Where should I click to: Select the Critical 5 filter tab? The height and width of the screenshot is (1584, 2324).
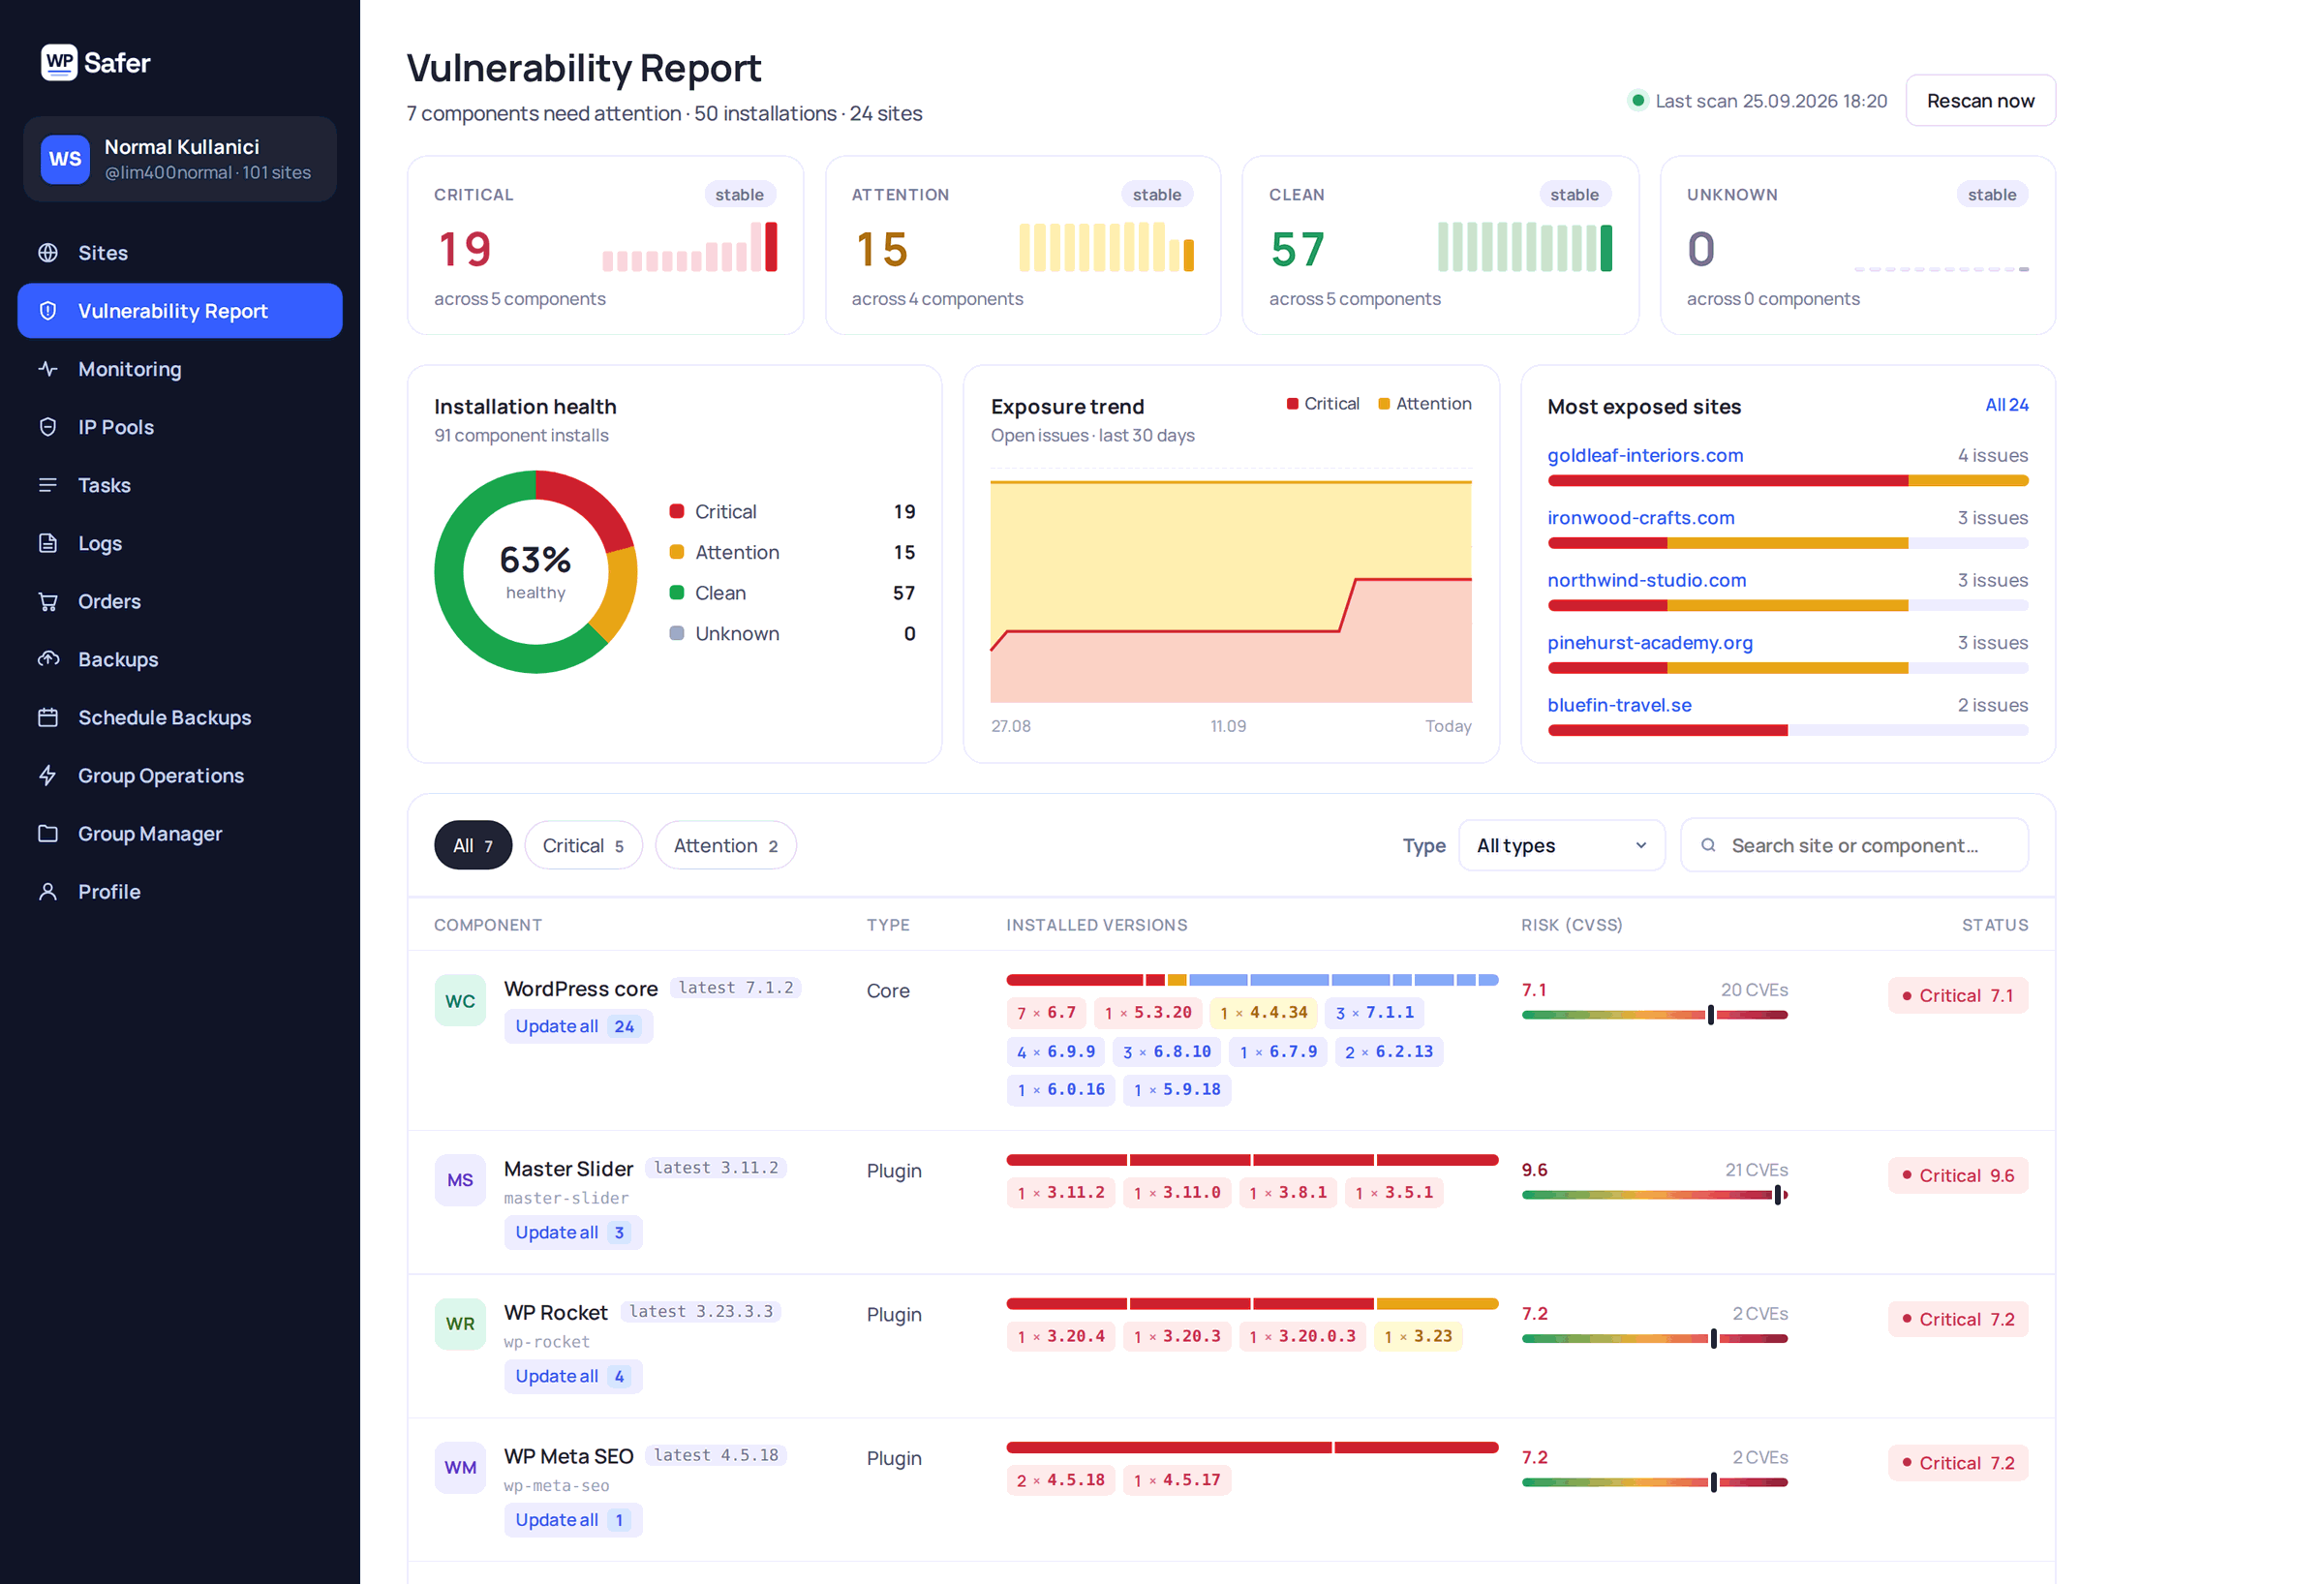pos(583,845)
